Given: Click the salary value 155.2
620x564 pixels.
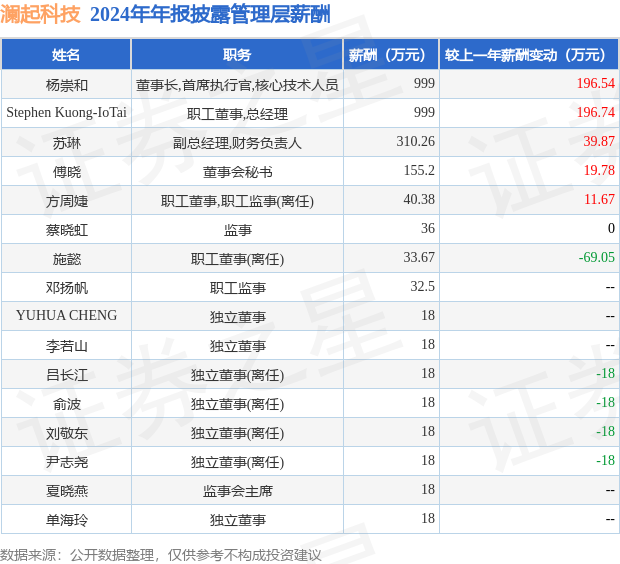Looking at the screenshot, I should (419, 170).
